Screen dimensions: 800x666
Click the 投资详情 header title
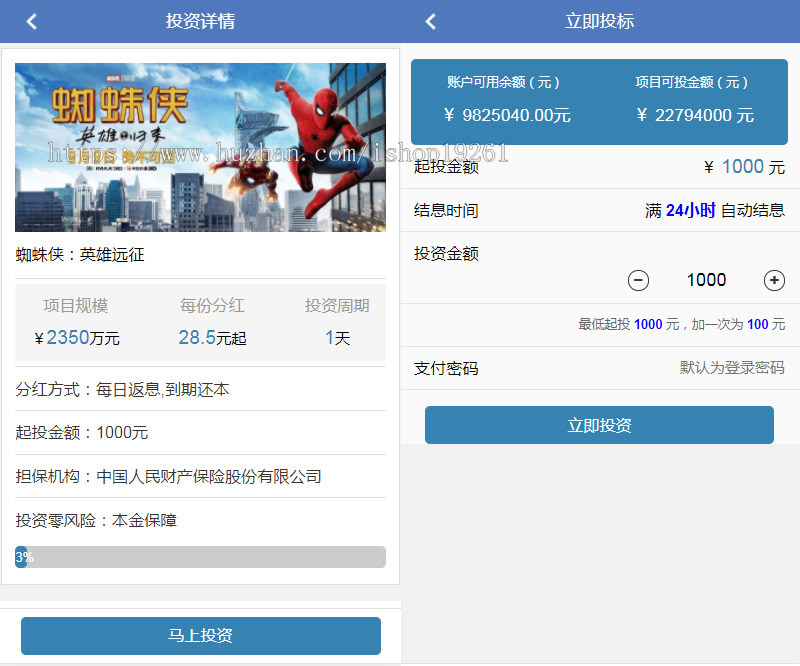[x=201, y=21]
